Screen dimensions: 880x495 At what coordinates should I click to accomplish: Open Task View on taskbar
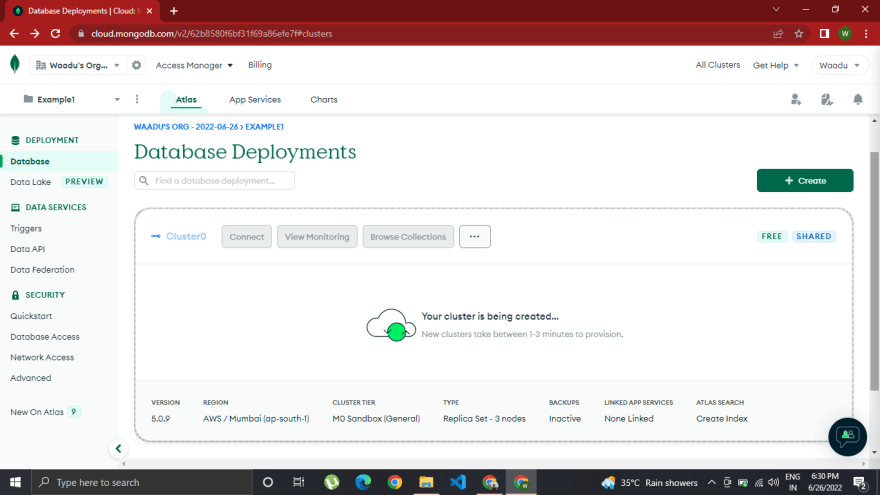(299, 482)
